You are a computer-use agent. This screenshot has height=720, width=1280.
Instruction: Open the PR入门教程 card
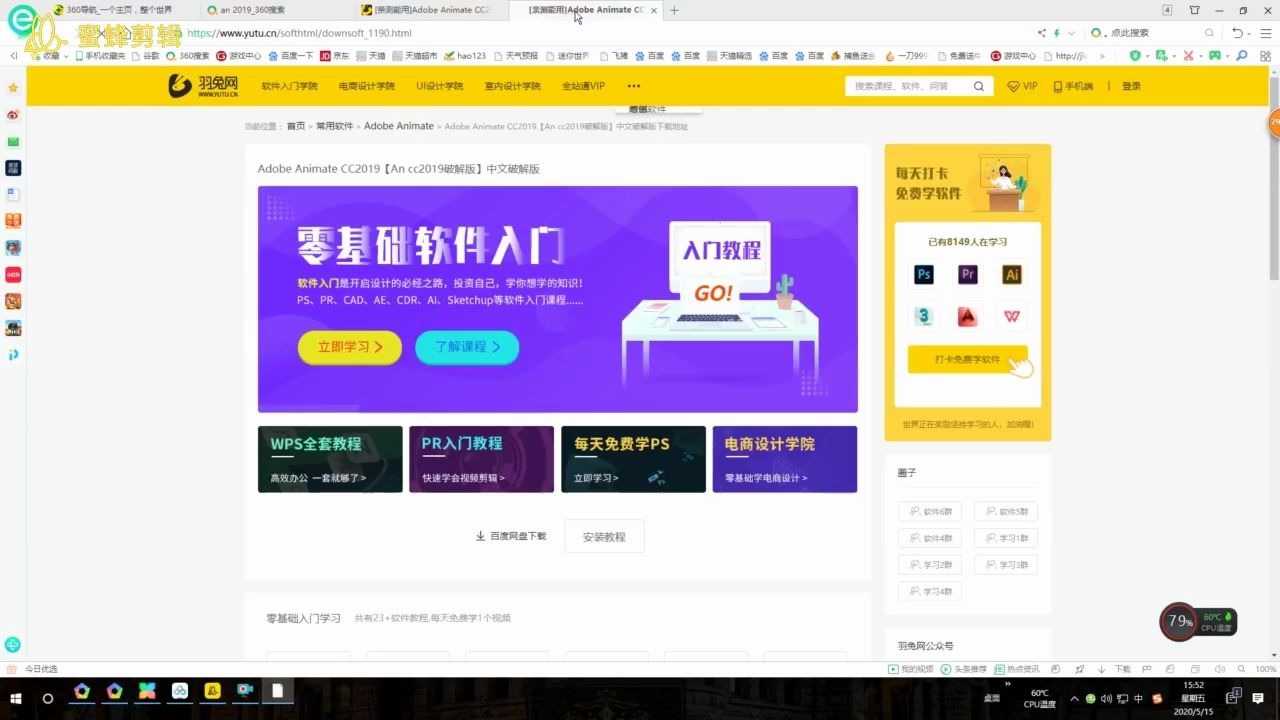pyautogui.click(x=482, y=459)
